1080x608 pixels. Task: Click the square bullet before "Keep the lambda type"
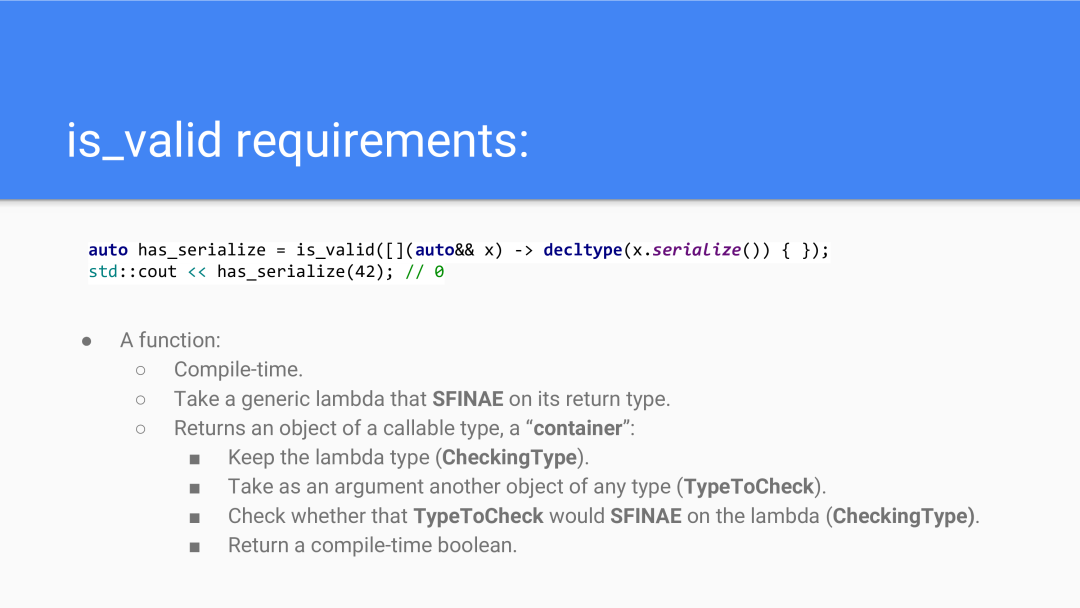pyautogui.click(x=194, y=458)
